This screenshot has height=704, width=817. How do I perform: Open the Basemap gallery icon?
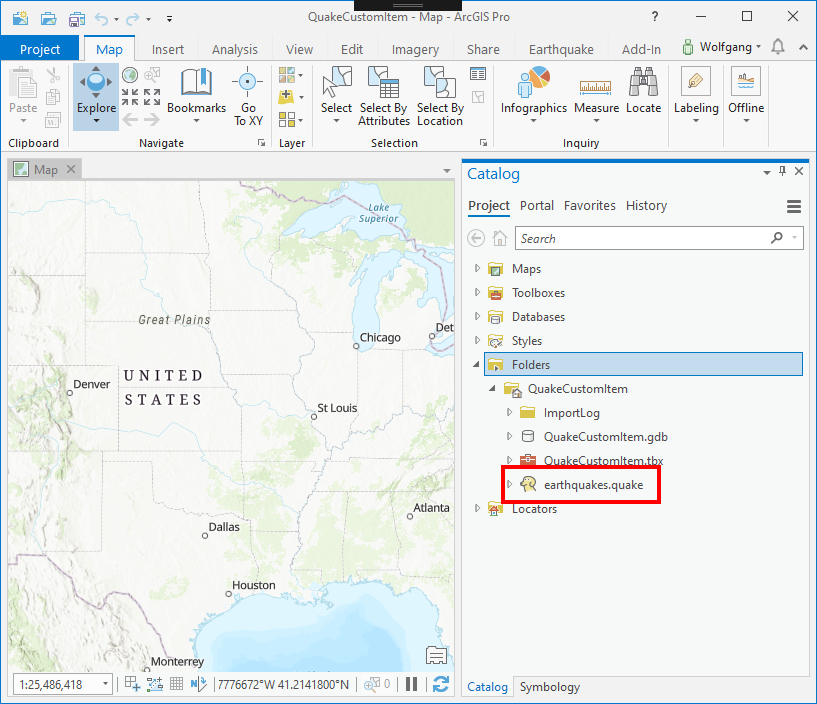[287, 75]
